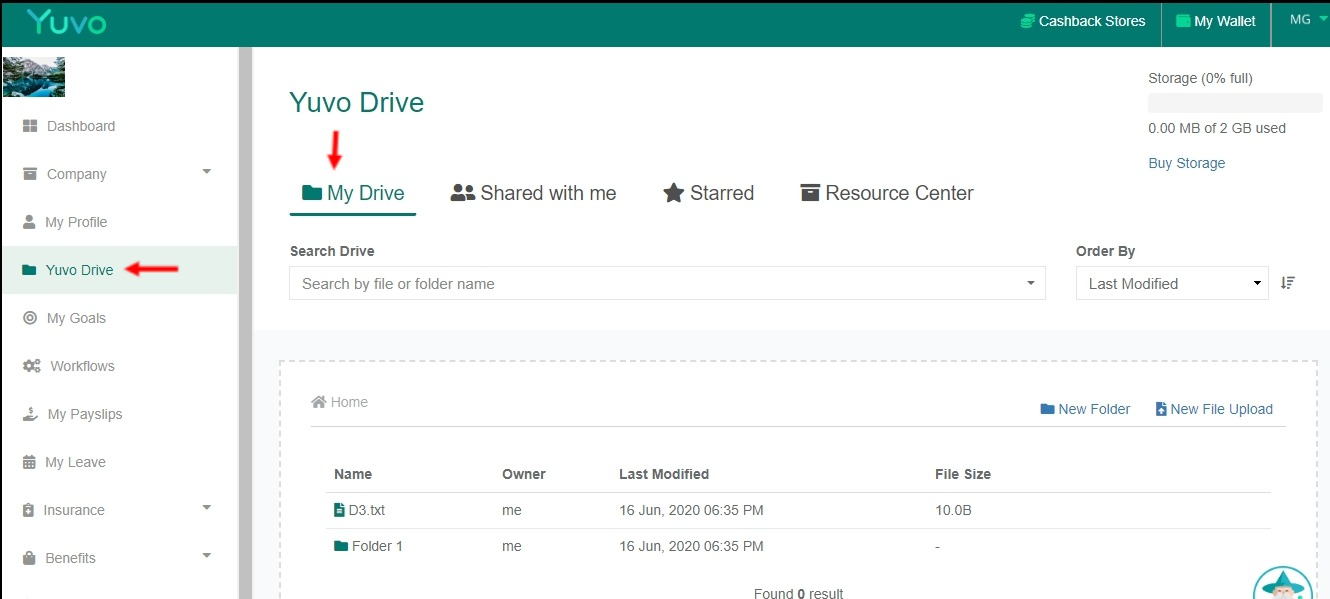
Task: Open Dashboard from the sidebar
Action: tap(81, 126)
